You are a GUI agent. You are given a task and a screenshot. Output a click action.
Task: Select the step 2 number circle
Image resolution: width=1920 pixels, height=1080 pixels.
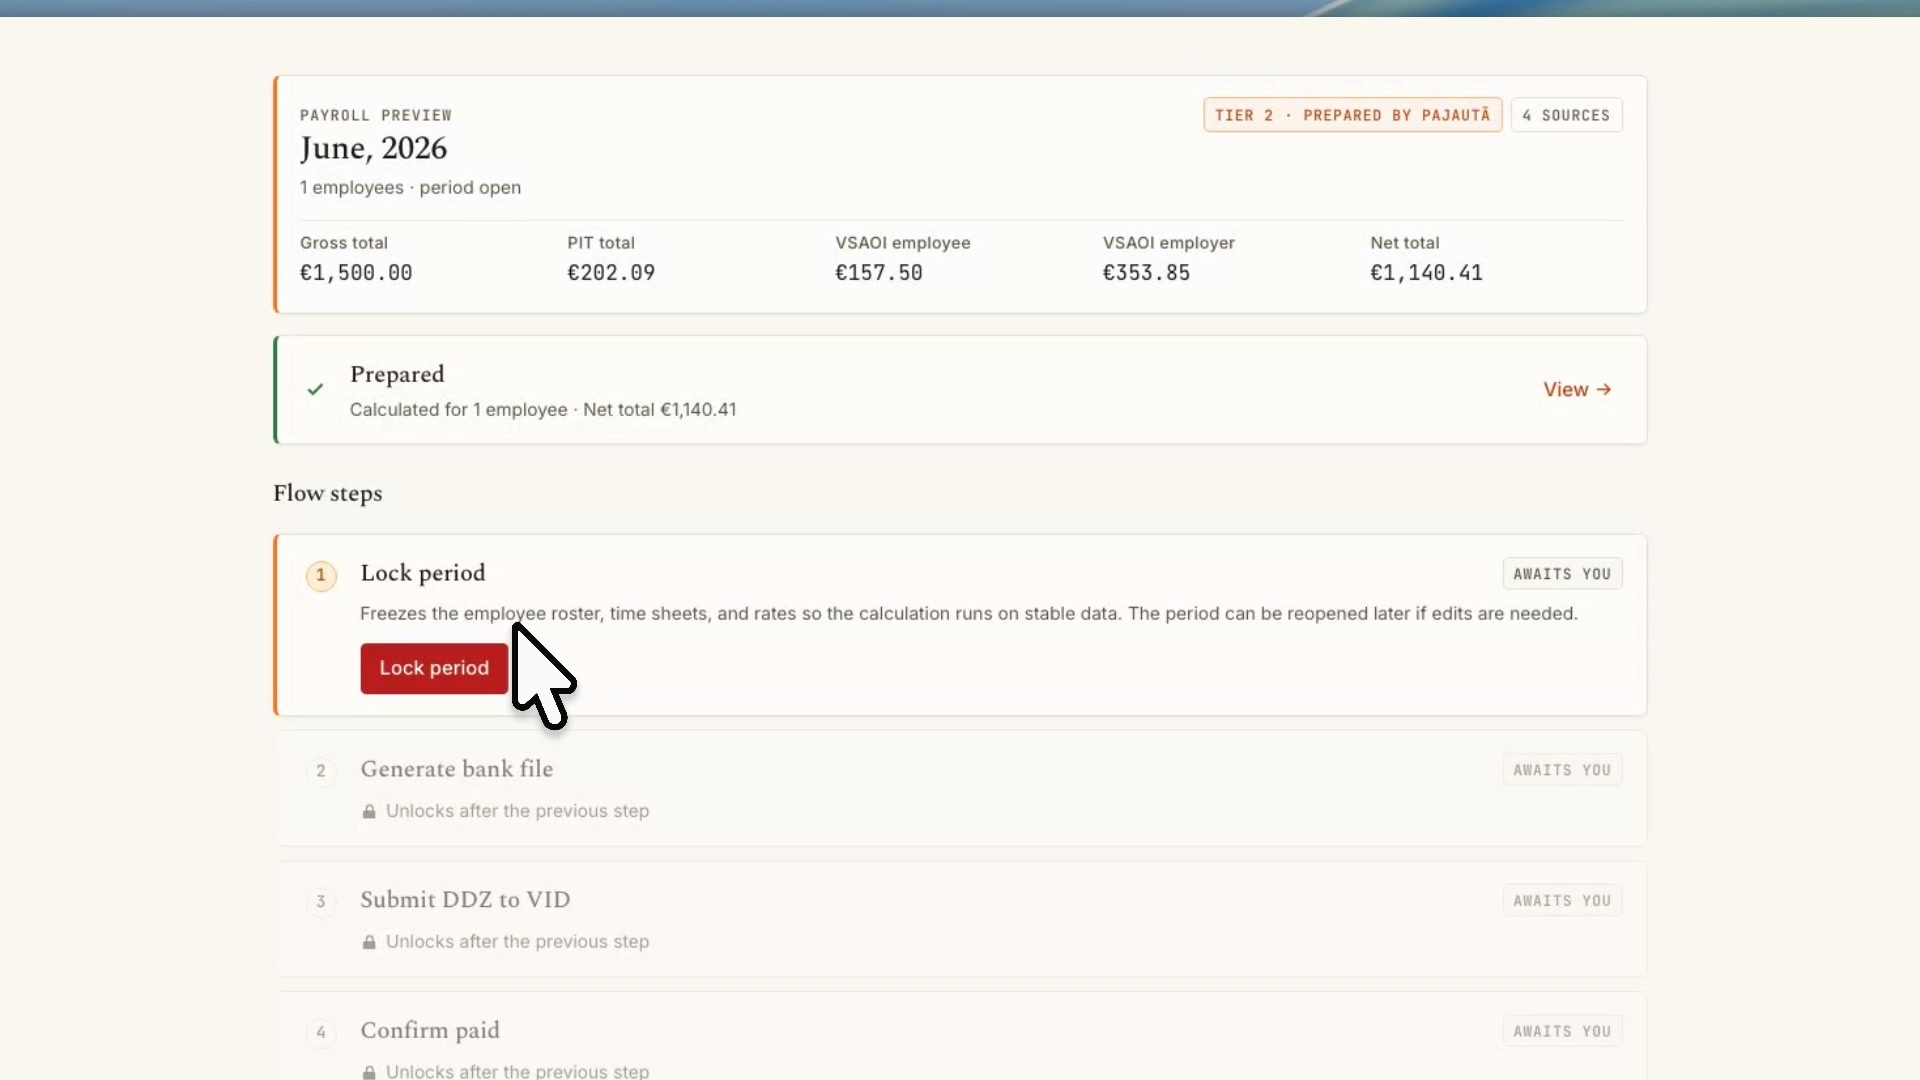pyautogui.click(x=321, y=771)
